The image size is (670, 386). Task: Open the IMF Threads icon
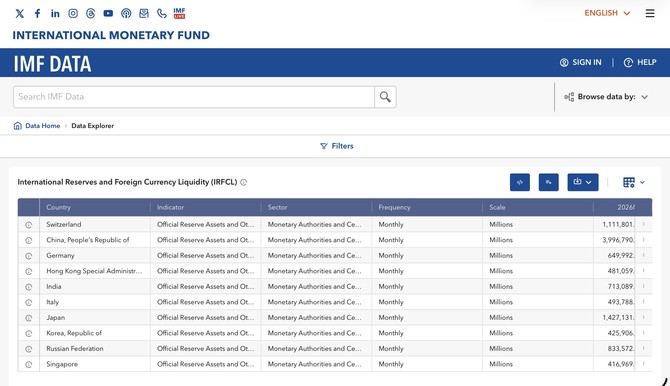pos(91,13)
